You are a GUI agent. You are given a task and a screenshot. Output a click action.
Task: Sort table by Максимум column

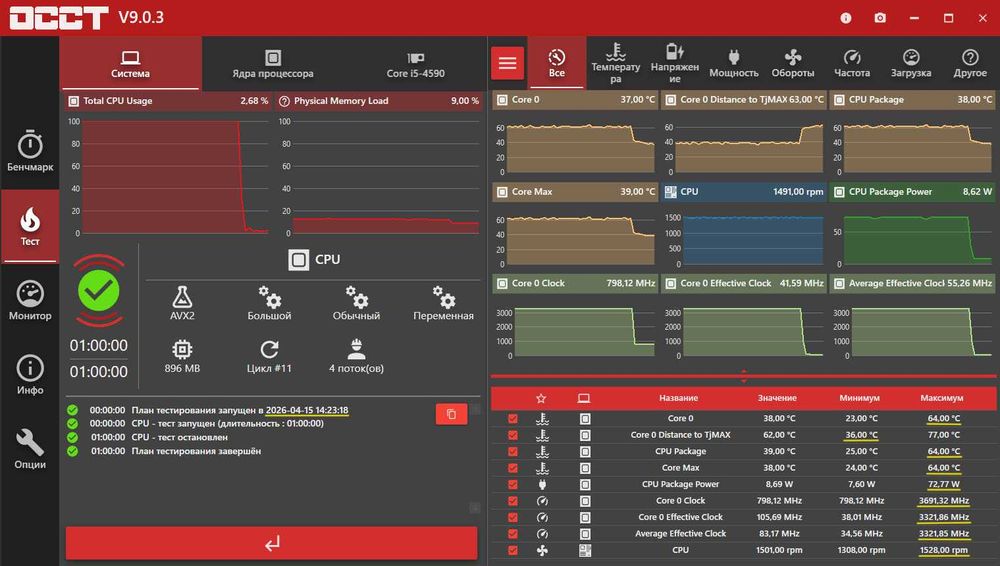tap(941, 398)
